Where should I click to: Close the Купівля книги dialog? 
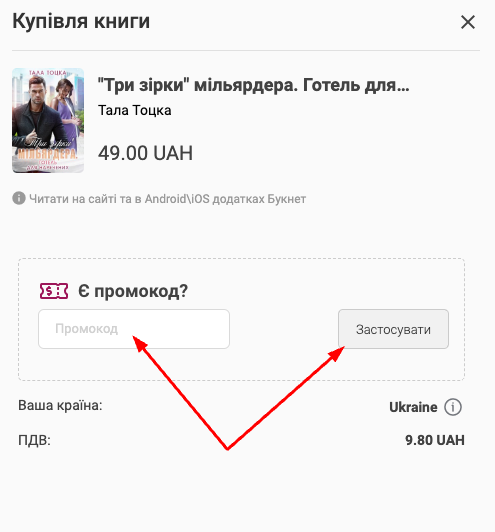pos(468,22)
